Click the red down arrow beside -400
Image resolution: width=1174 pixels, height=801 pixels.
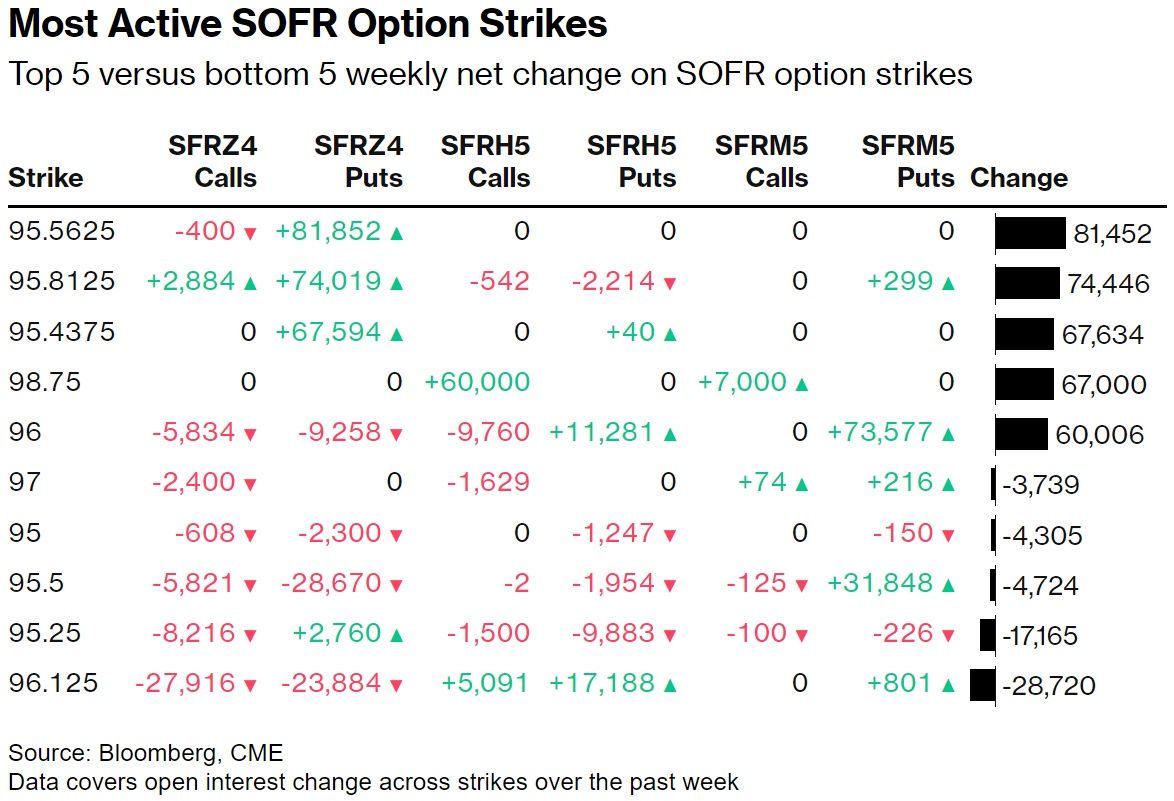pyautogui.click(x=250, y=233)
